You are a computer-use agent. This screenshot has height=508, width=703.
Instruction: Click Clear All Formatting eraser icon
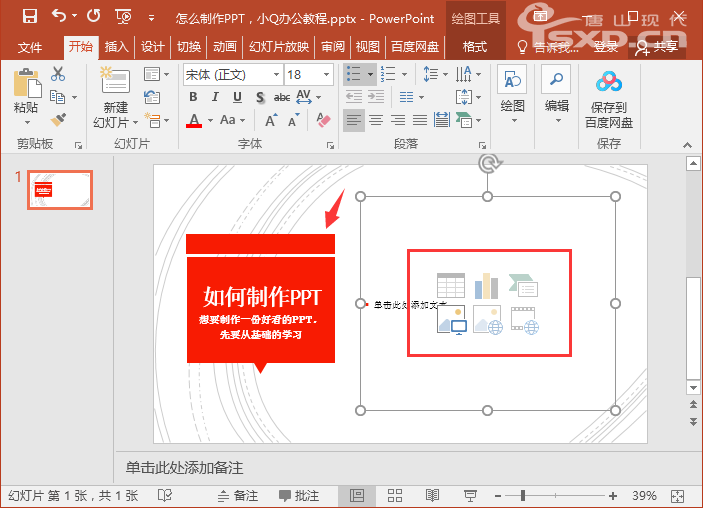coord(323,120)
